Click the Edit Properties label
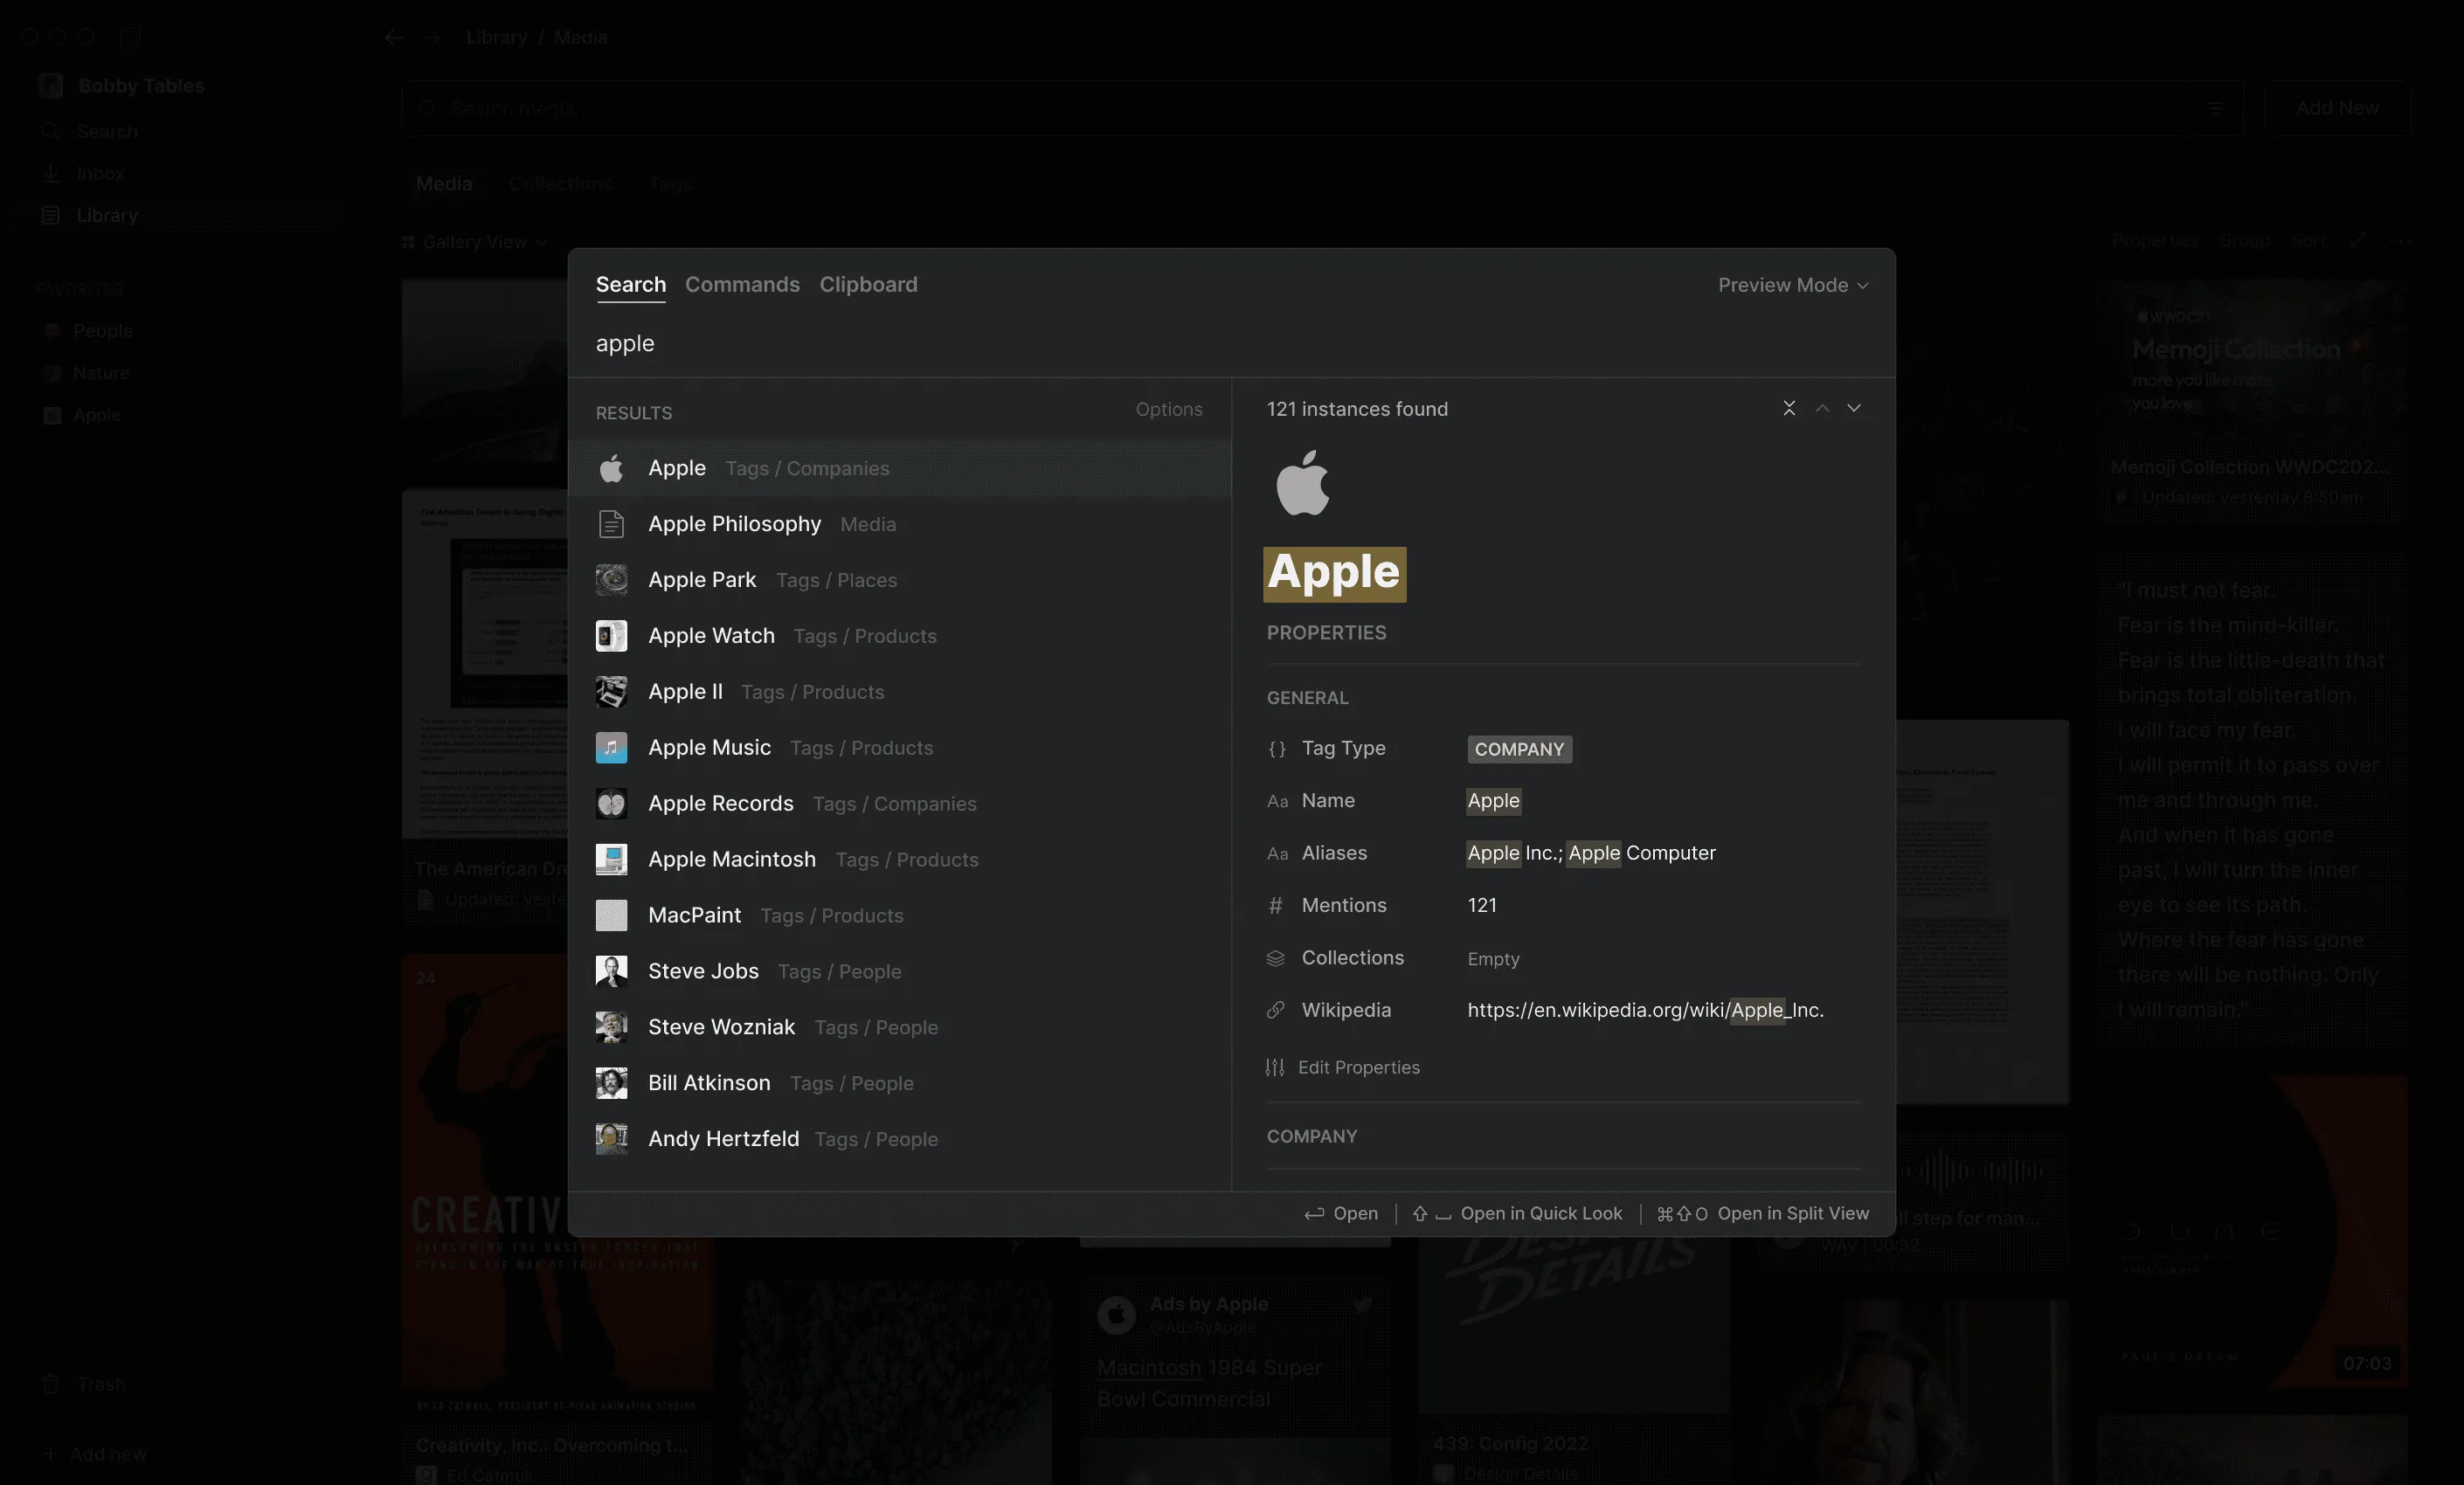The width and height of the screenshot is (2464, 1485). click(1358, 1068)
